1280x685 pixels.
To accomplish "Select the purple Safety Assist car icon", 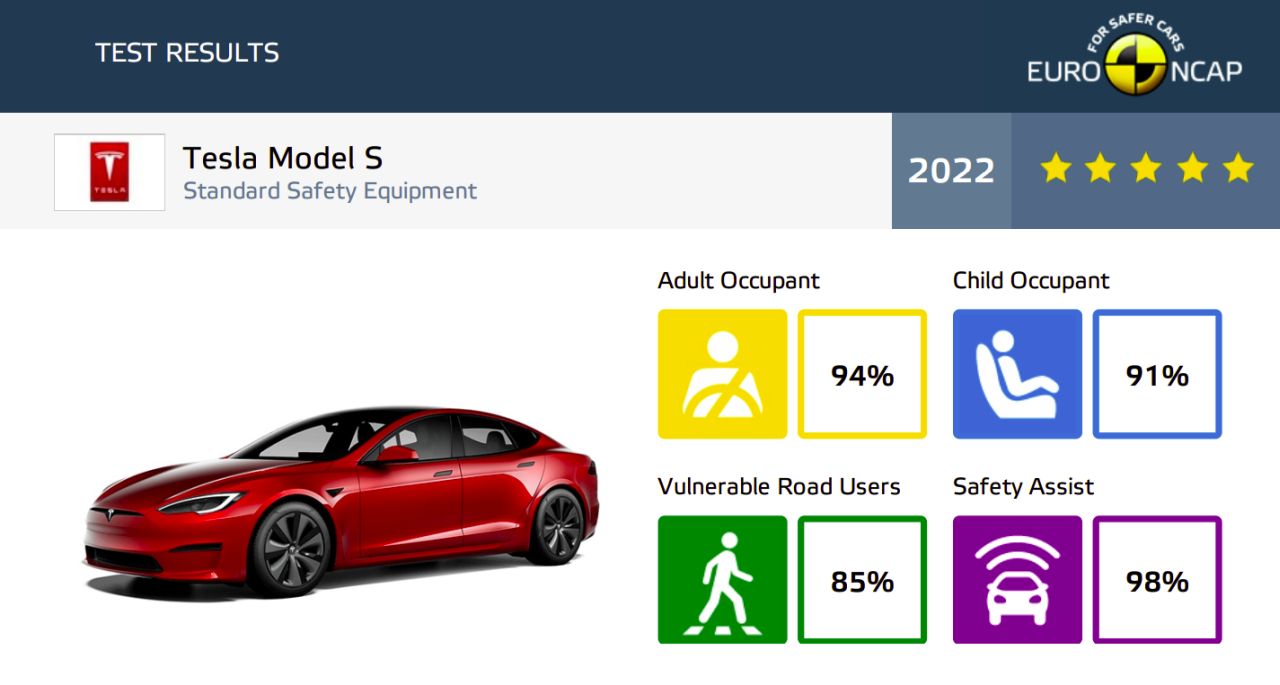I will point(1017,580).
